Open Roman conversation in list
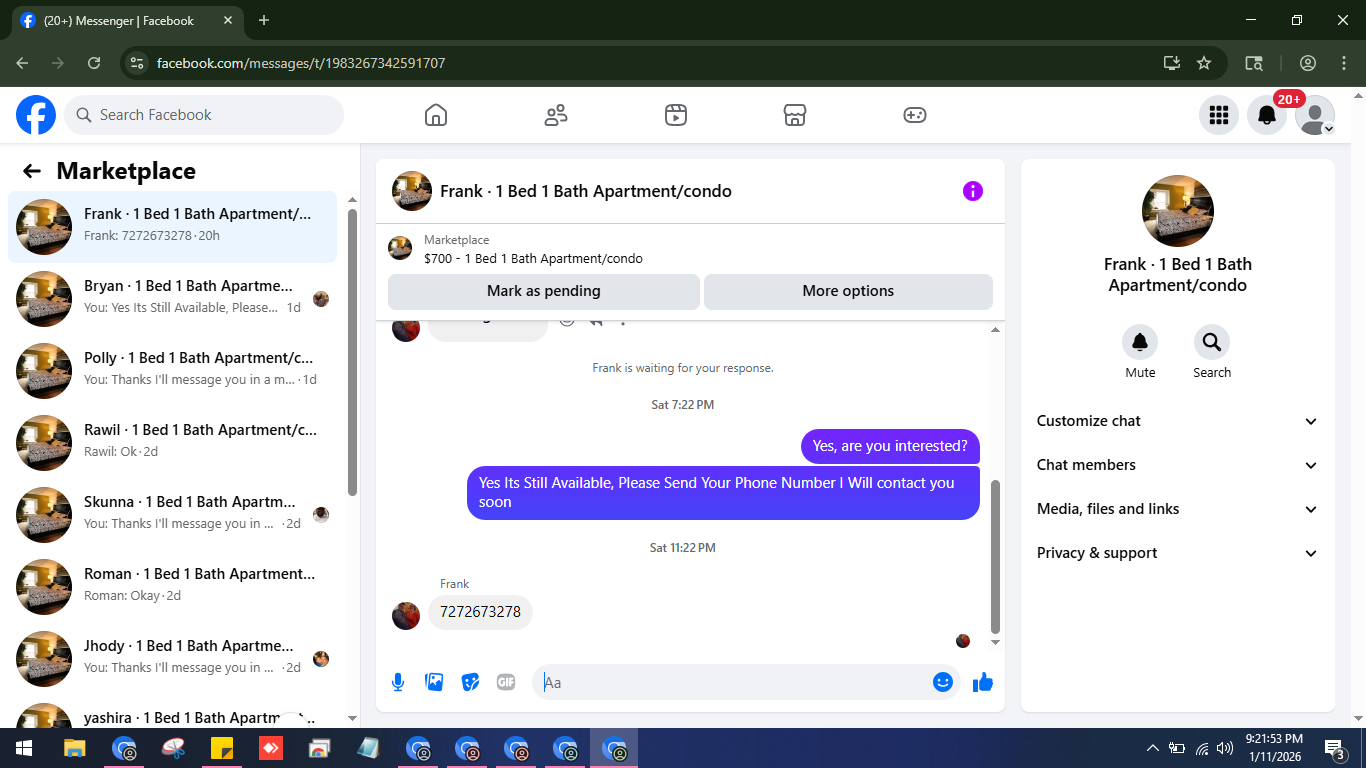Image resolution: width=1366 pixels, height=768 pixels. click(173, 587)
